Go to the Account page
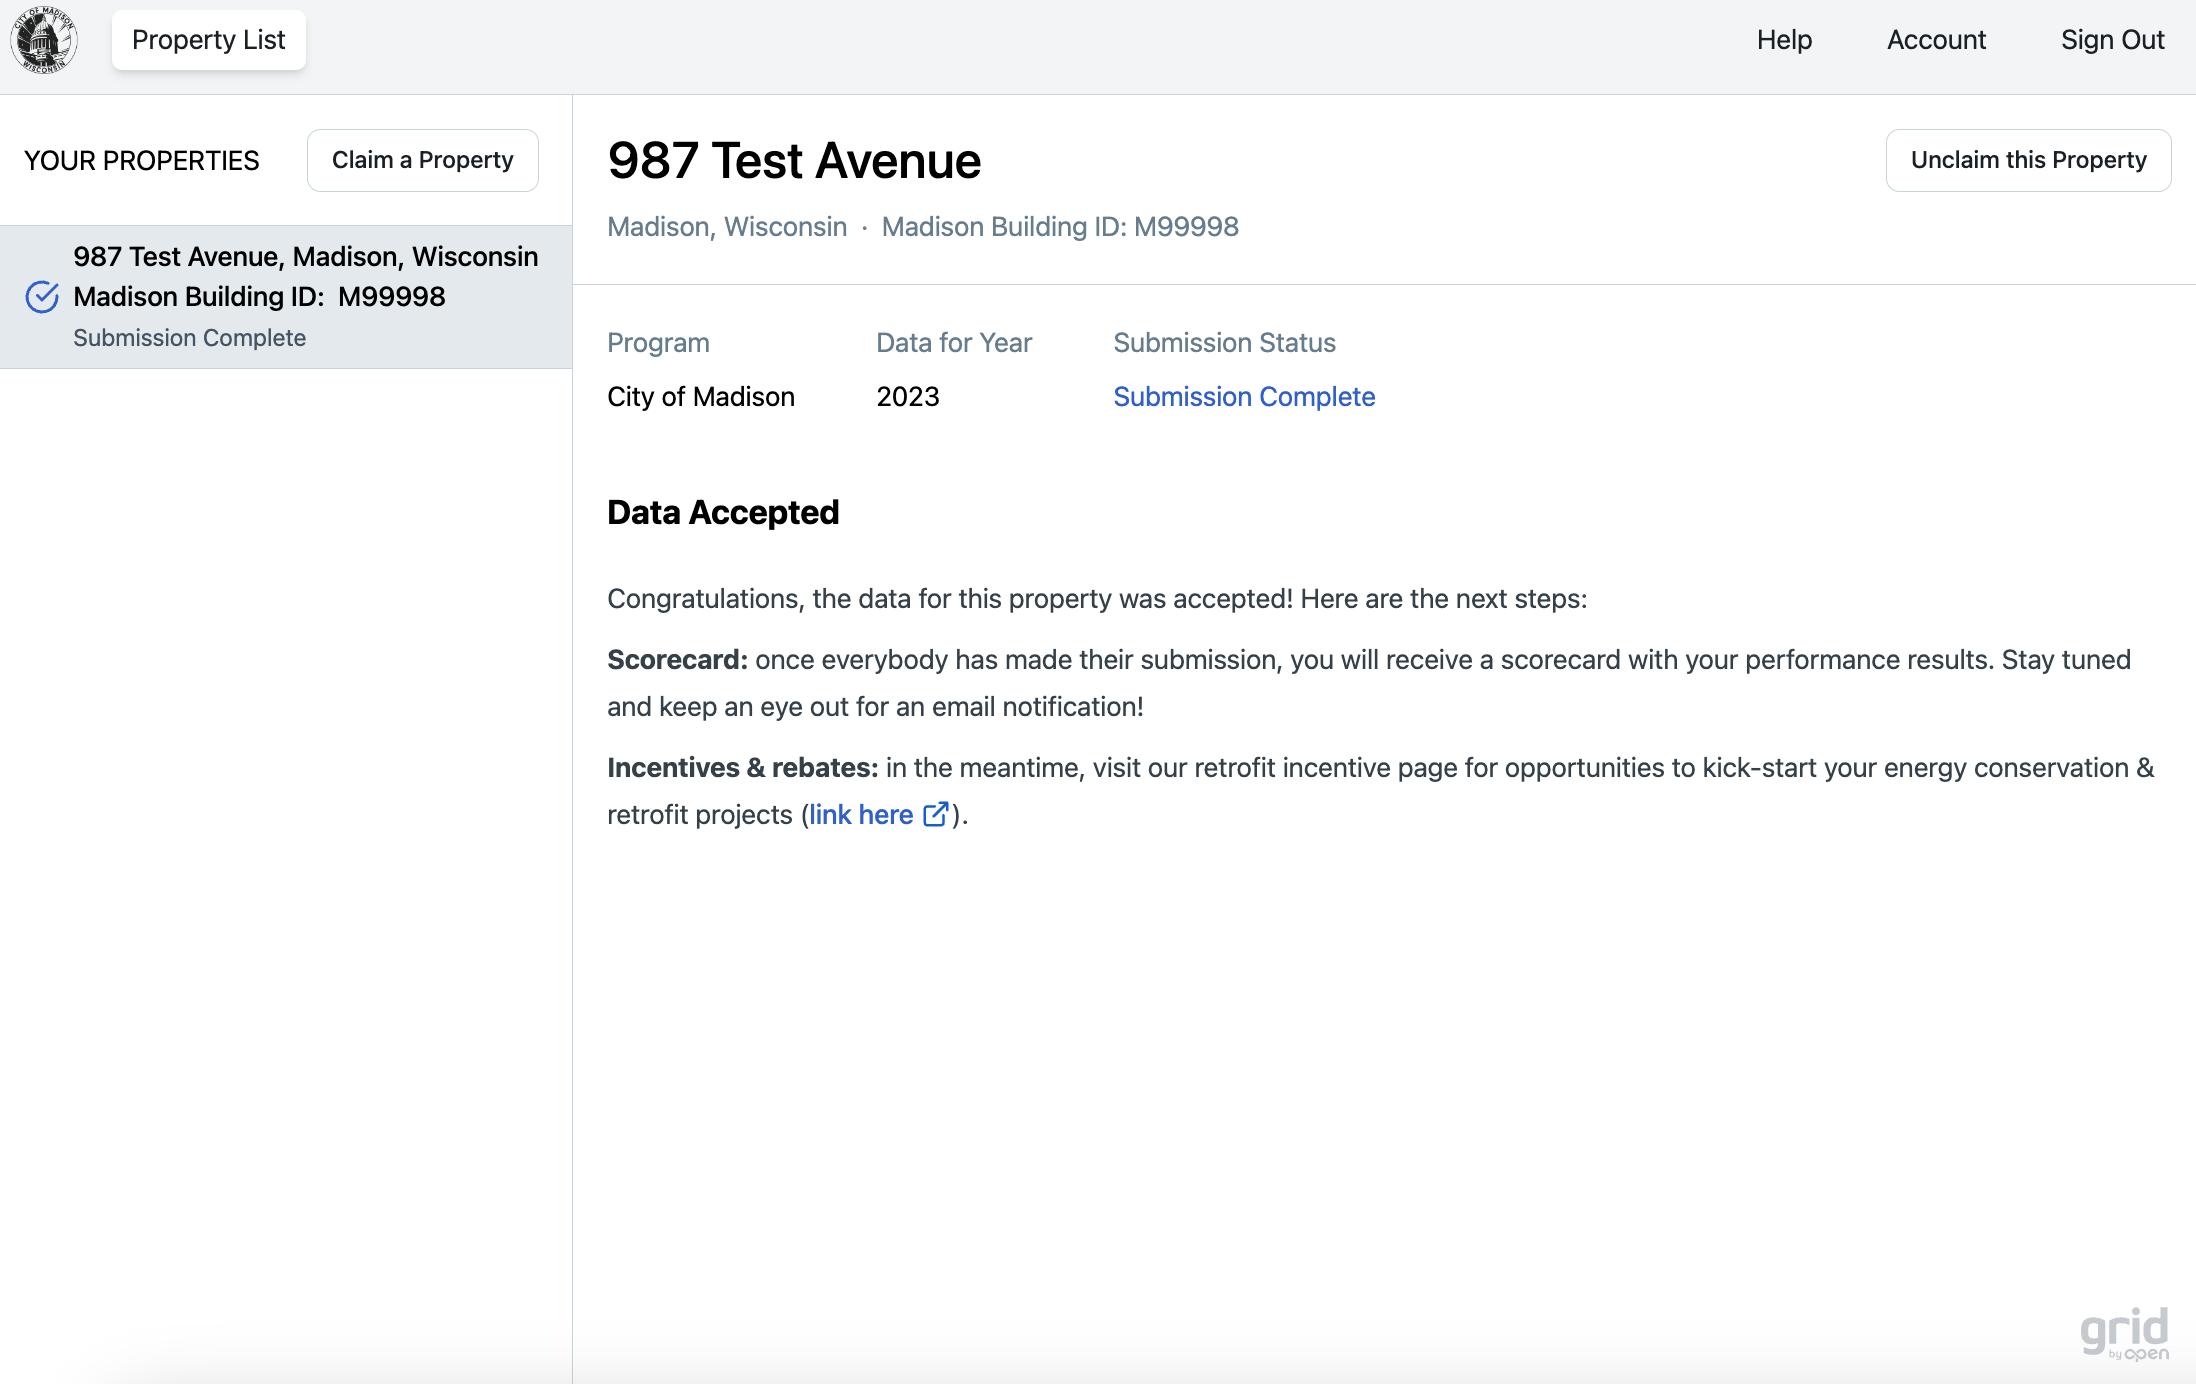Screen dimensions: 2196x1384 click(1936, 40)
